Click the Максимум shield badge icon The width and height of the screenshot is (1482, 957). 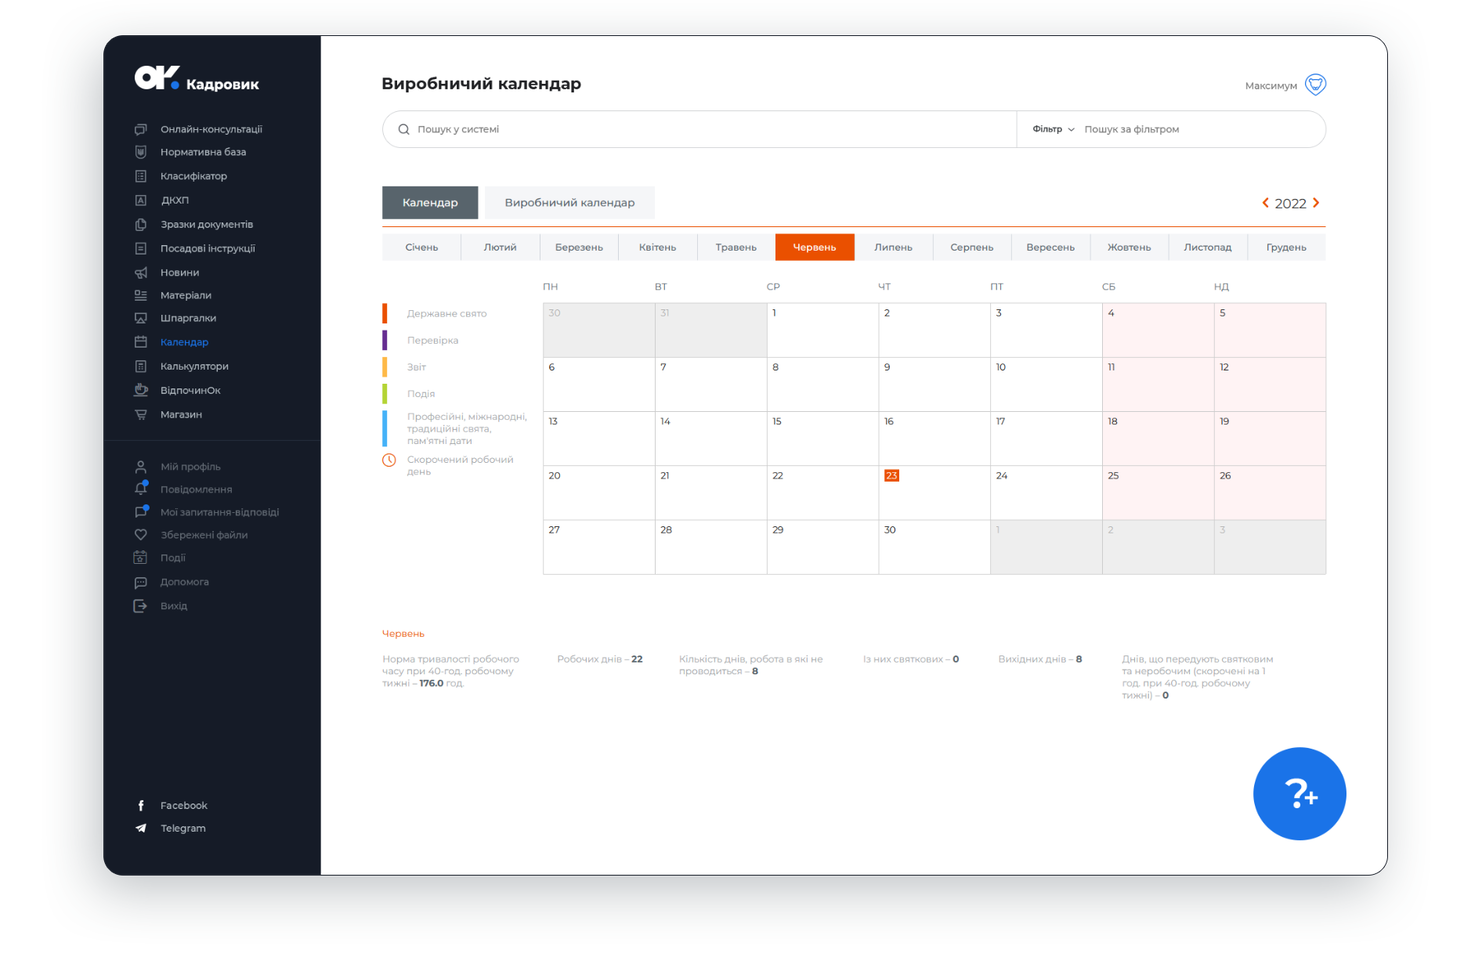1316,85
